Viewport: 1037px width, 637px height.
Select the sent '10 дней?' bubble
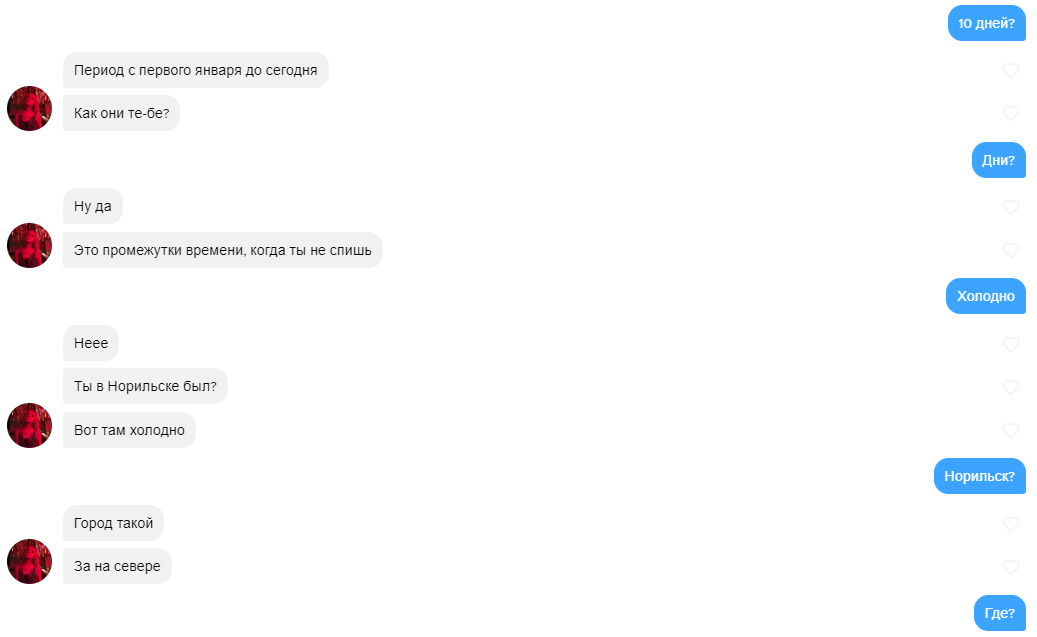(x=987, y=23)
